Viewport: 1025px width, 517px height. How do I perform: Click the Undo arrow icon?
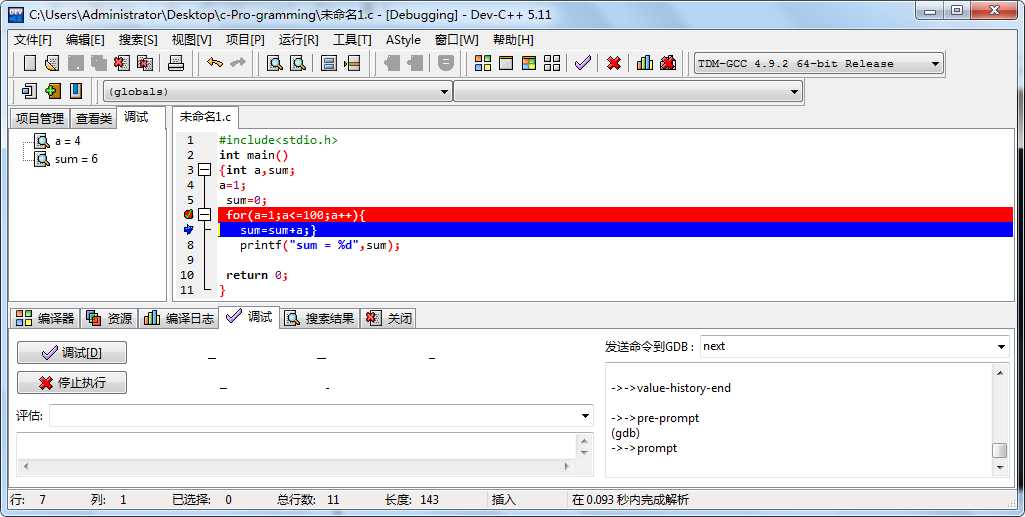(x=214, y=63)
